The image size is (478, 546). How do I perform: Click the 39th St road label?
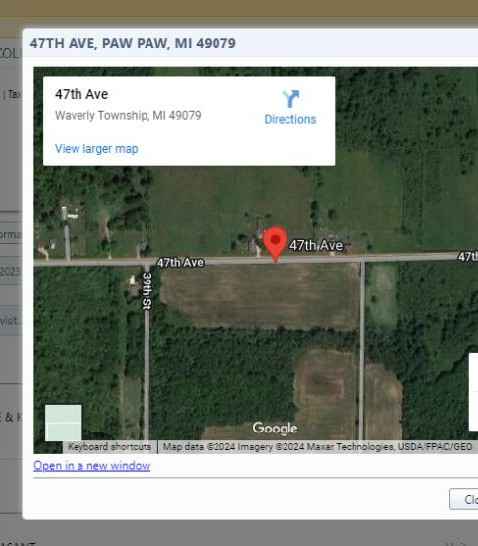point(147,291)
